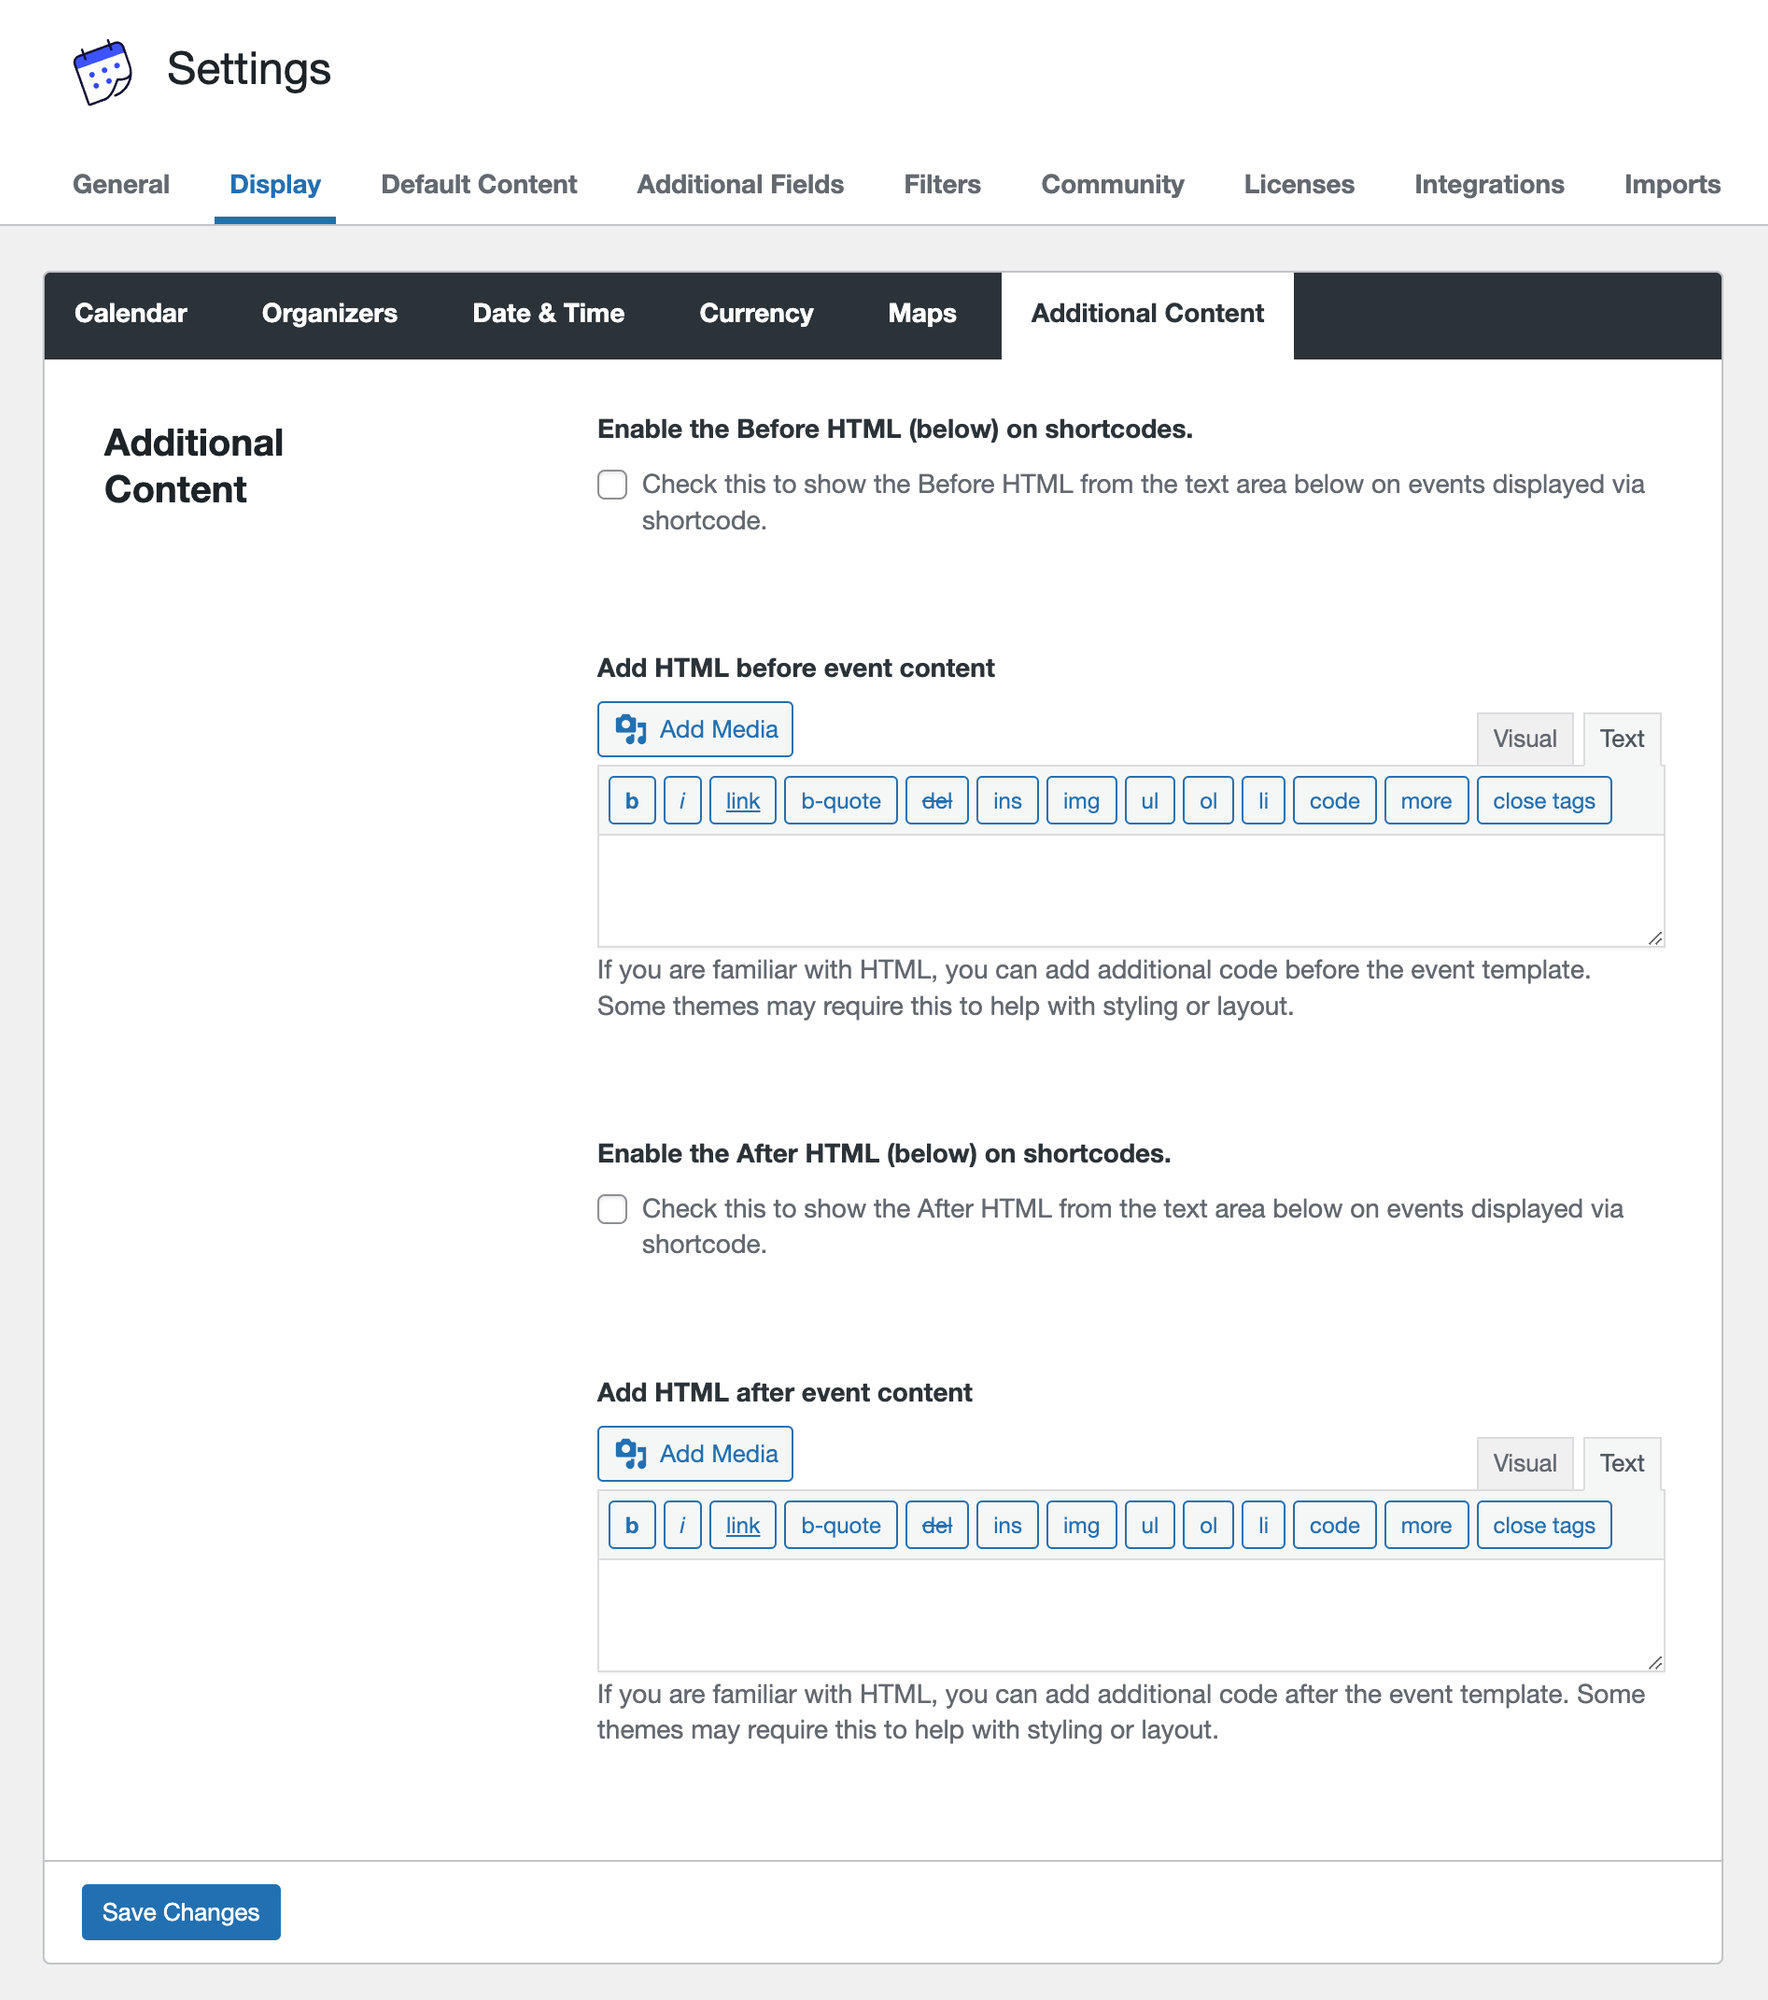Enable the Before HTML on shortcodes checkbox

(611, 484)
